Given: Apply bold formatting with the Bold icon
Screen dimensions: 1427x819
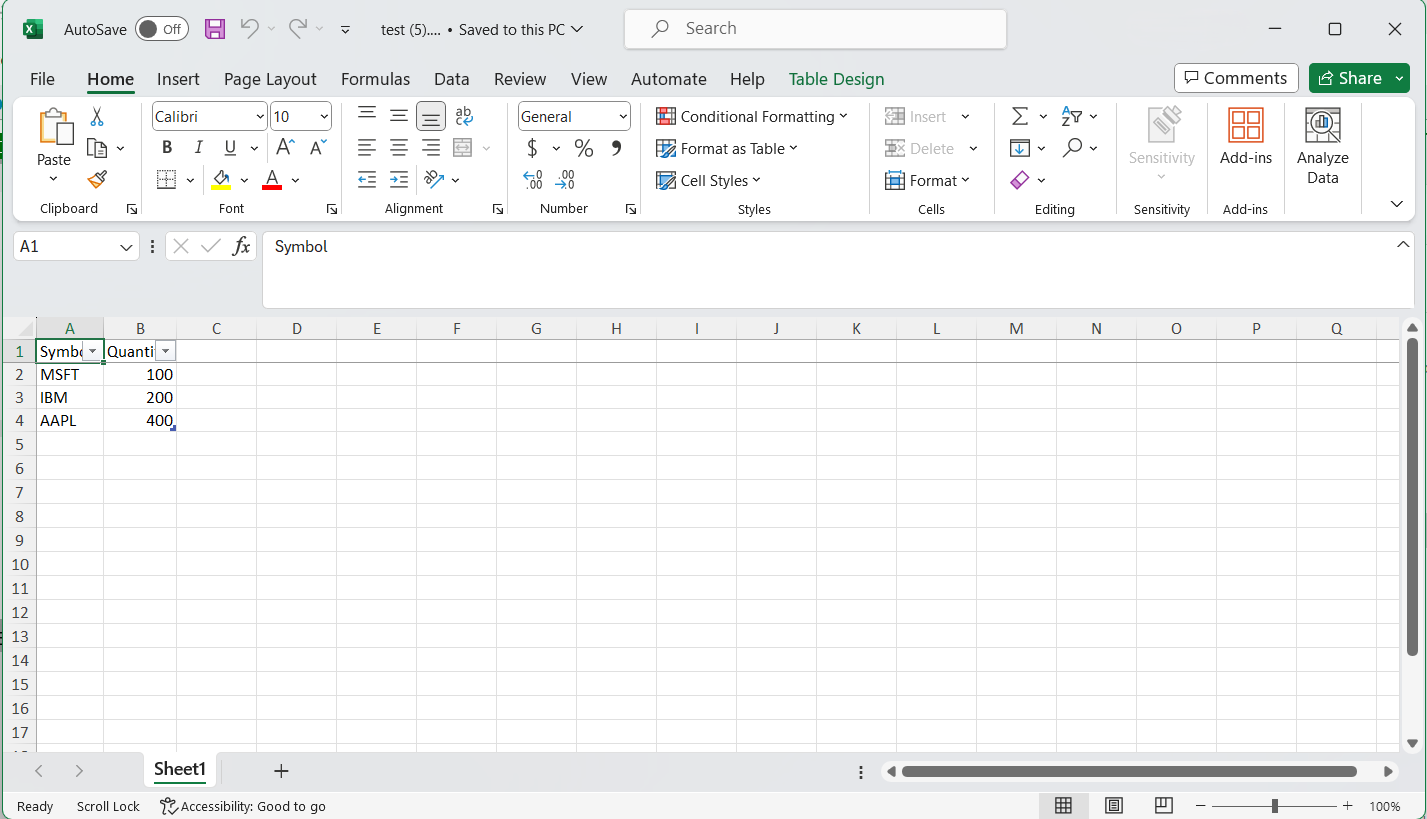Looking at the screenshot, I should [x=166, y=147].
